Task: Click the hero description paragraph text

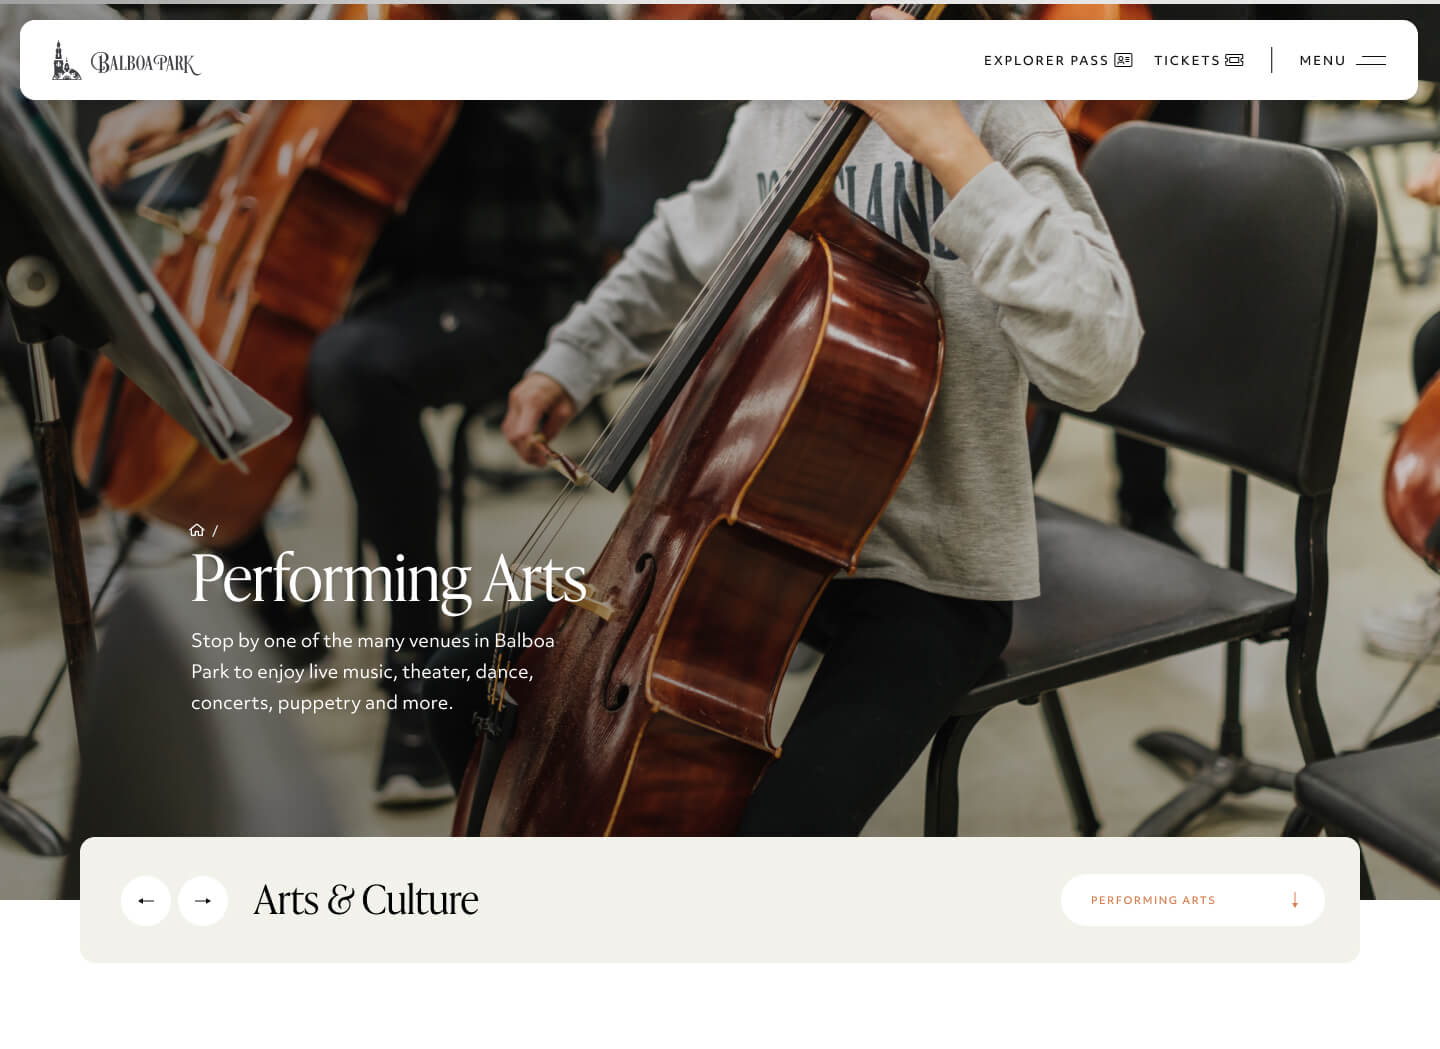Action: (x=373, y=671)
